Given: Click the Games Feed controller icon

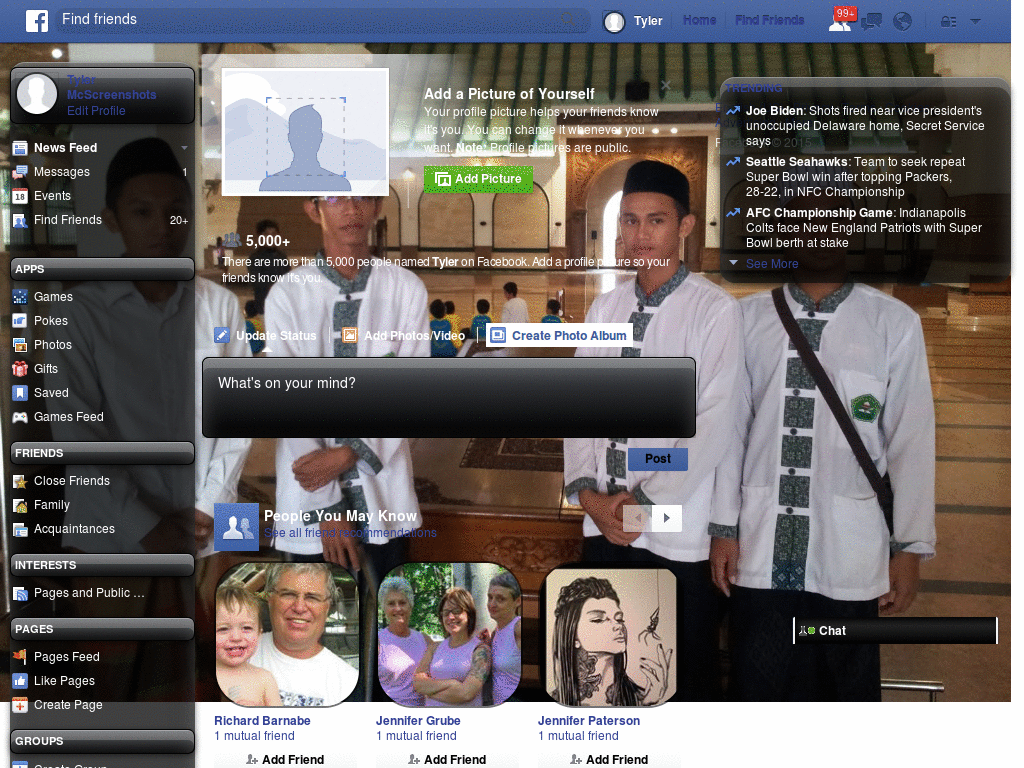Looking at the screenshot, I should coord(20,417).
